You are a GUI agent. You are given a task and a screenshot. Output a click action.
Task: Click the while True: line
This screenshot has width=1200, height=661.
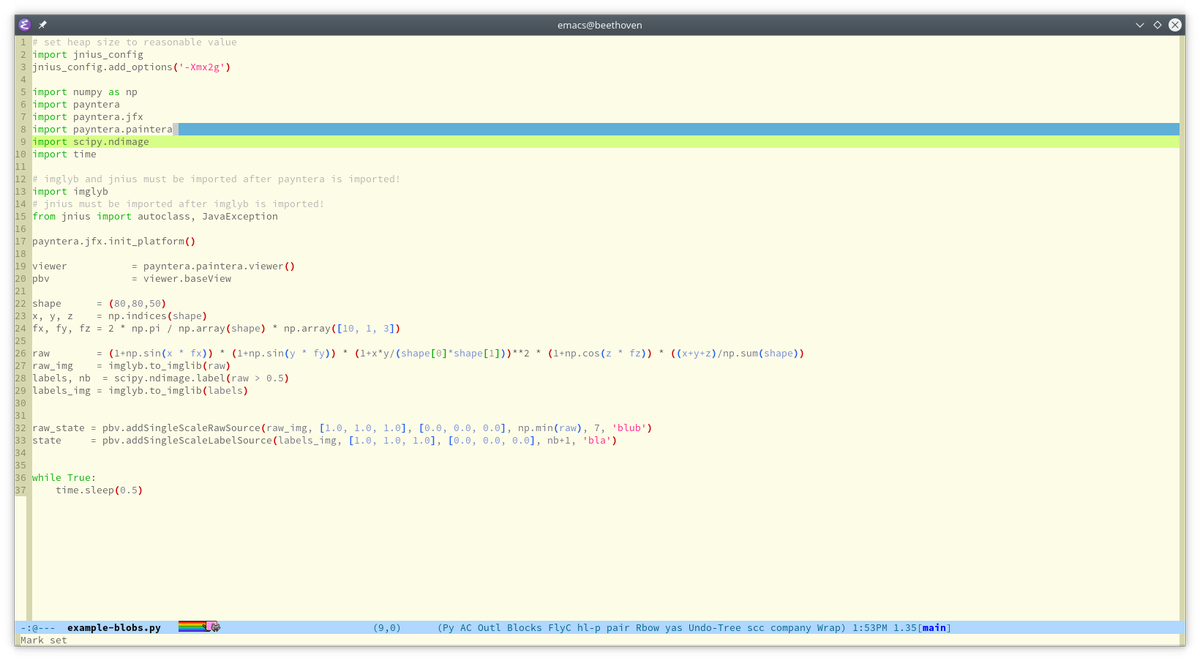[x=64, y=478]
